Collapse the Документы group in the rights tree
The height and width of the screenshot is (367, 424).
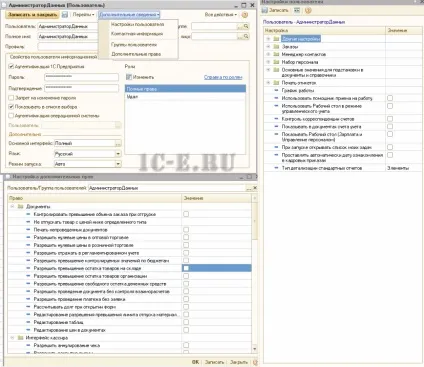(x=12, y=207)
